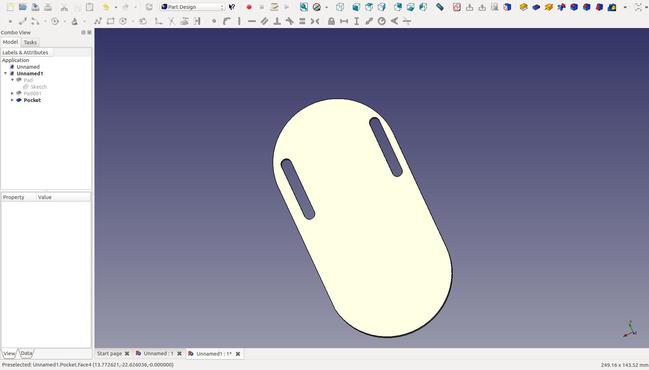Image resolution: width=649 pixels, height=370 pixels.
Task: Select the Unnamed document in tree
Action: point(28,67)
